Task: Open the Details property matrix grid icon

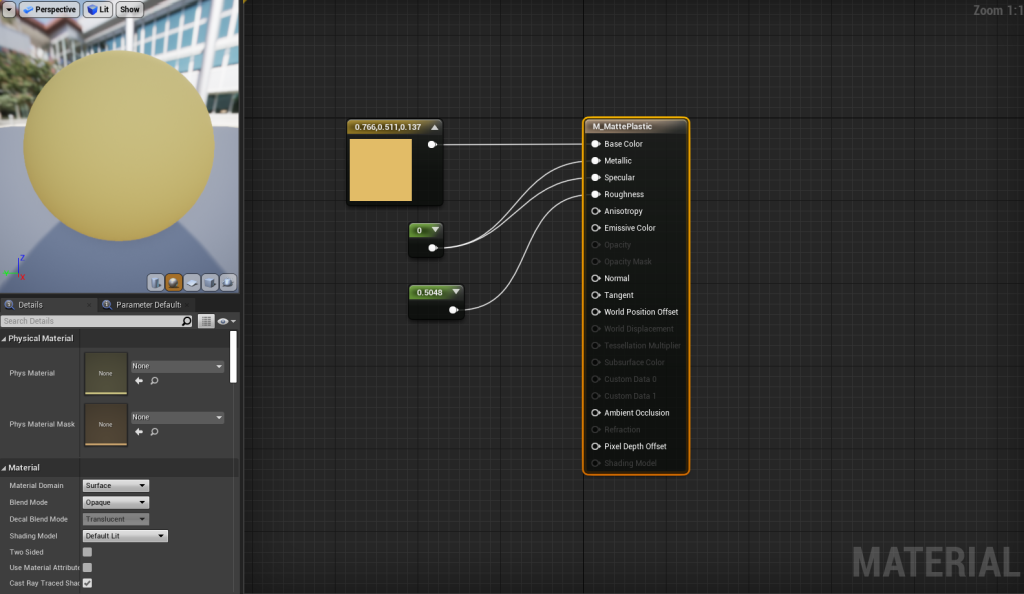Action: [206, 321]
